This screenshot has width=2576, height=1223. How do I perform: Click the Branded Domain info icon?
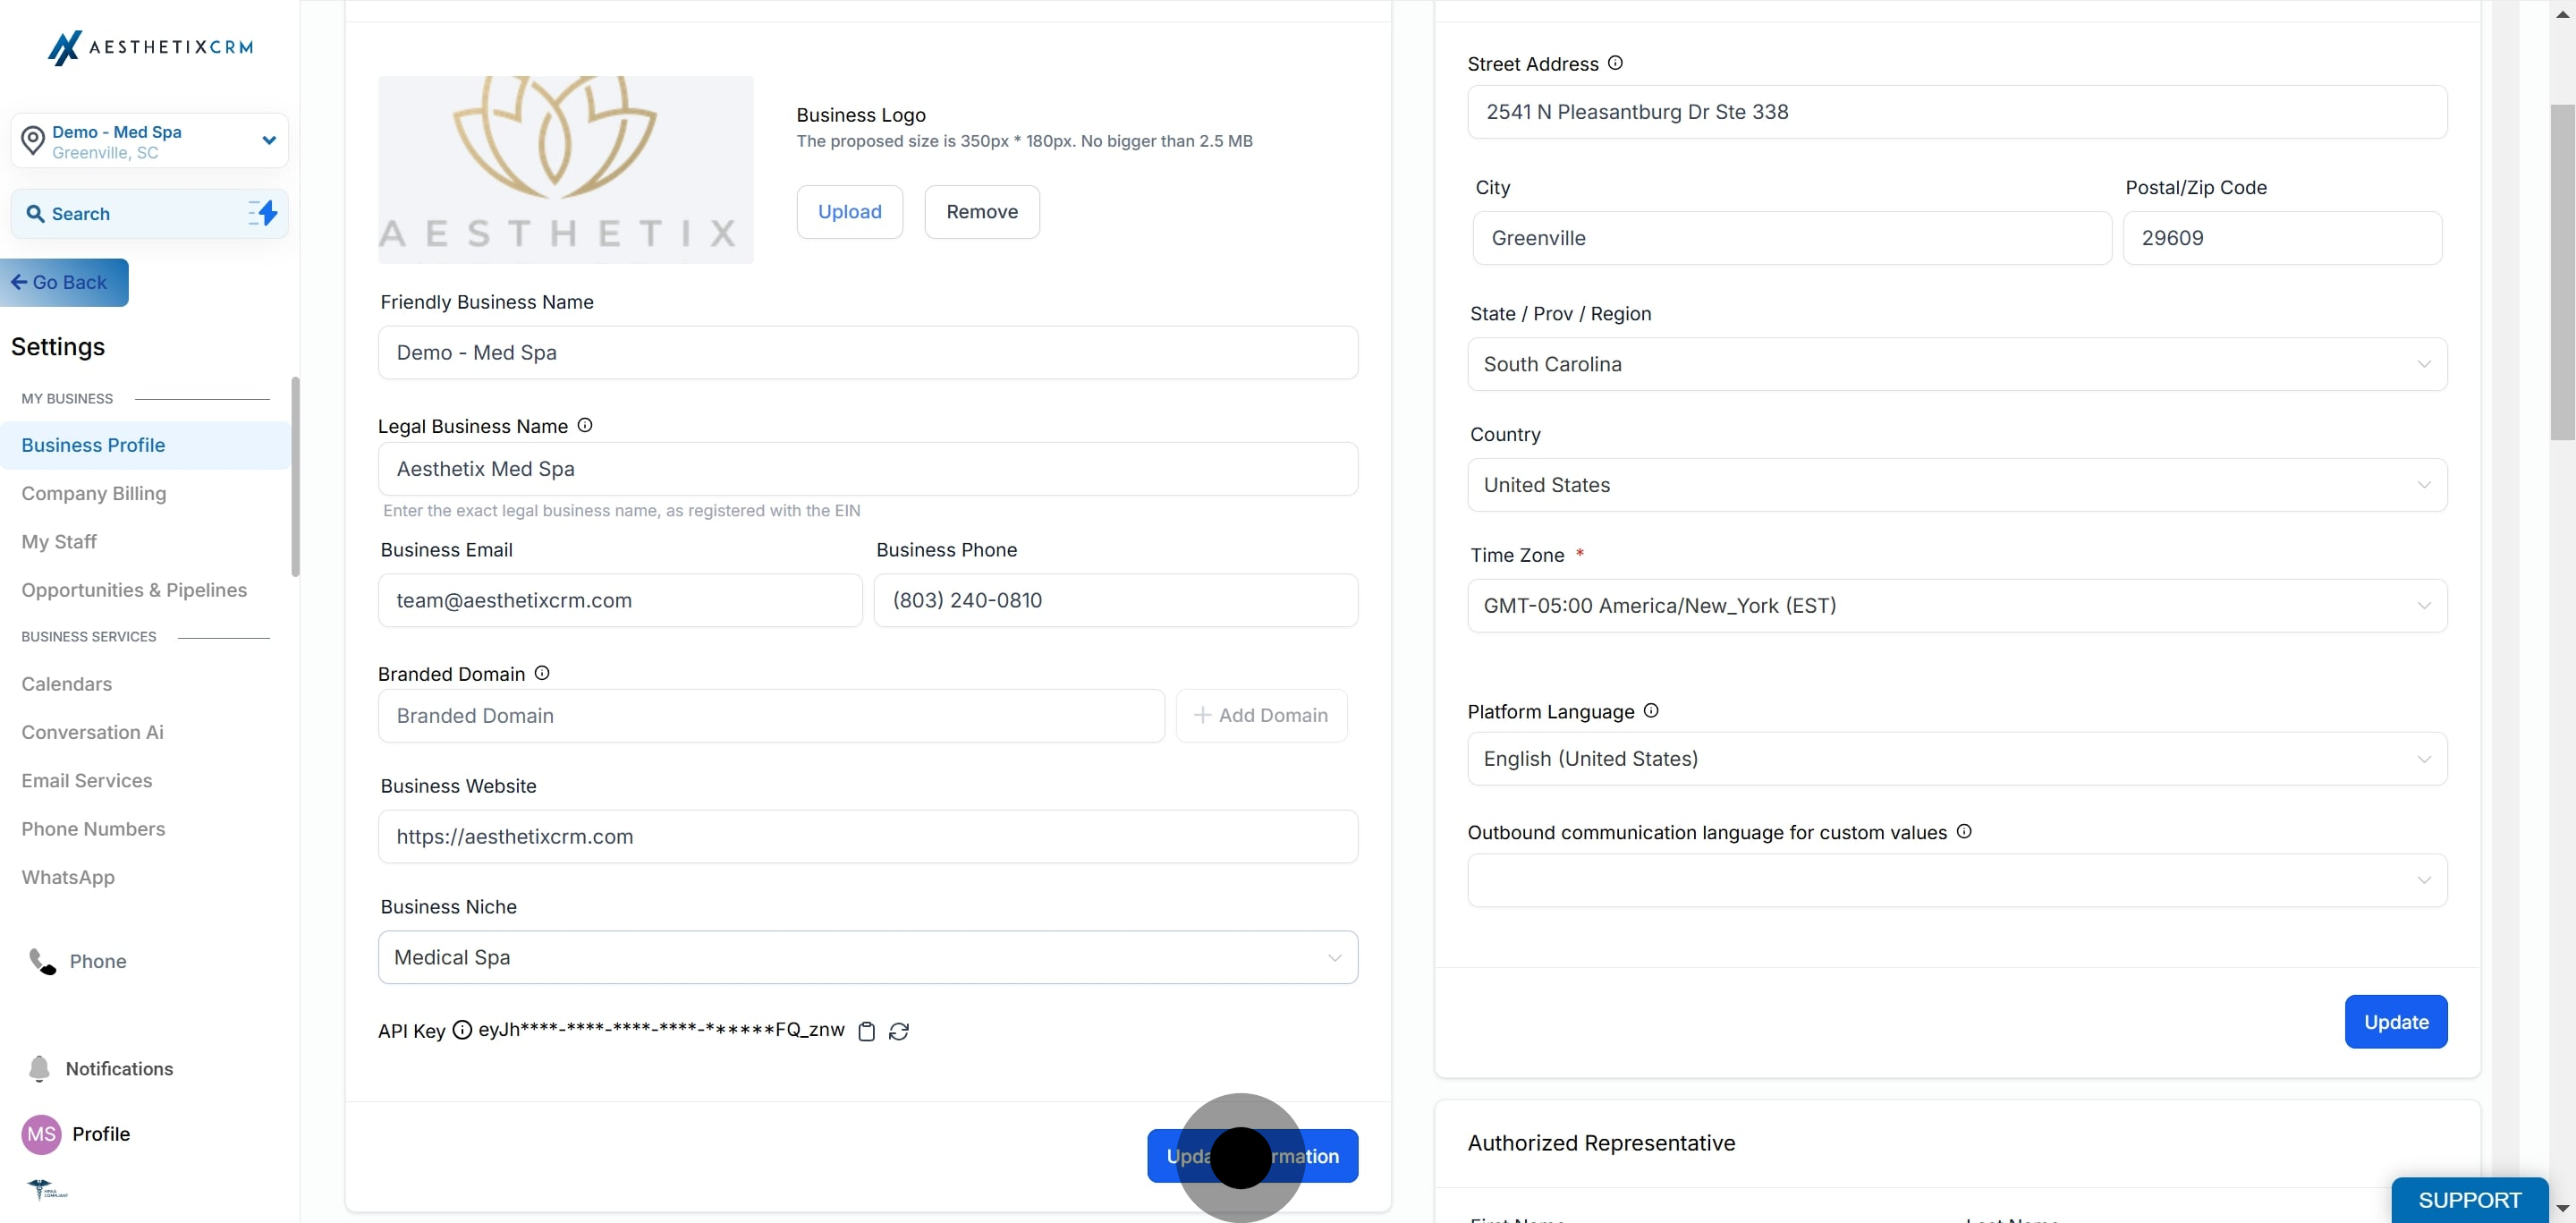541,673
